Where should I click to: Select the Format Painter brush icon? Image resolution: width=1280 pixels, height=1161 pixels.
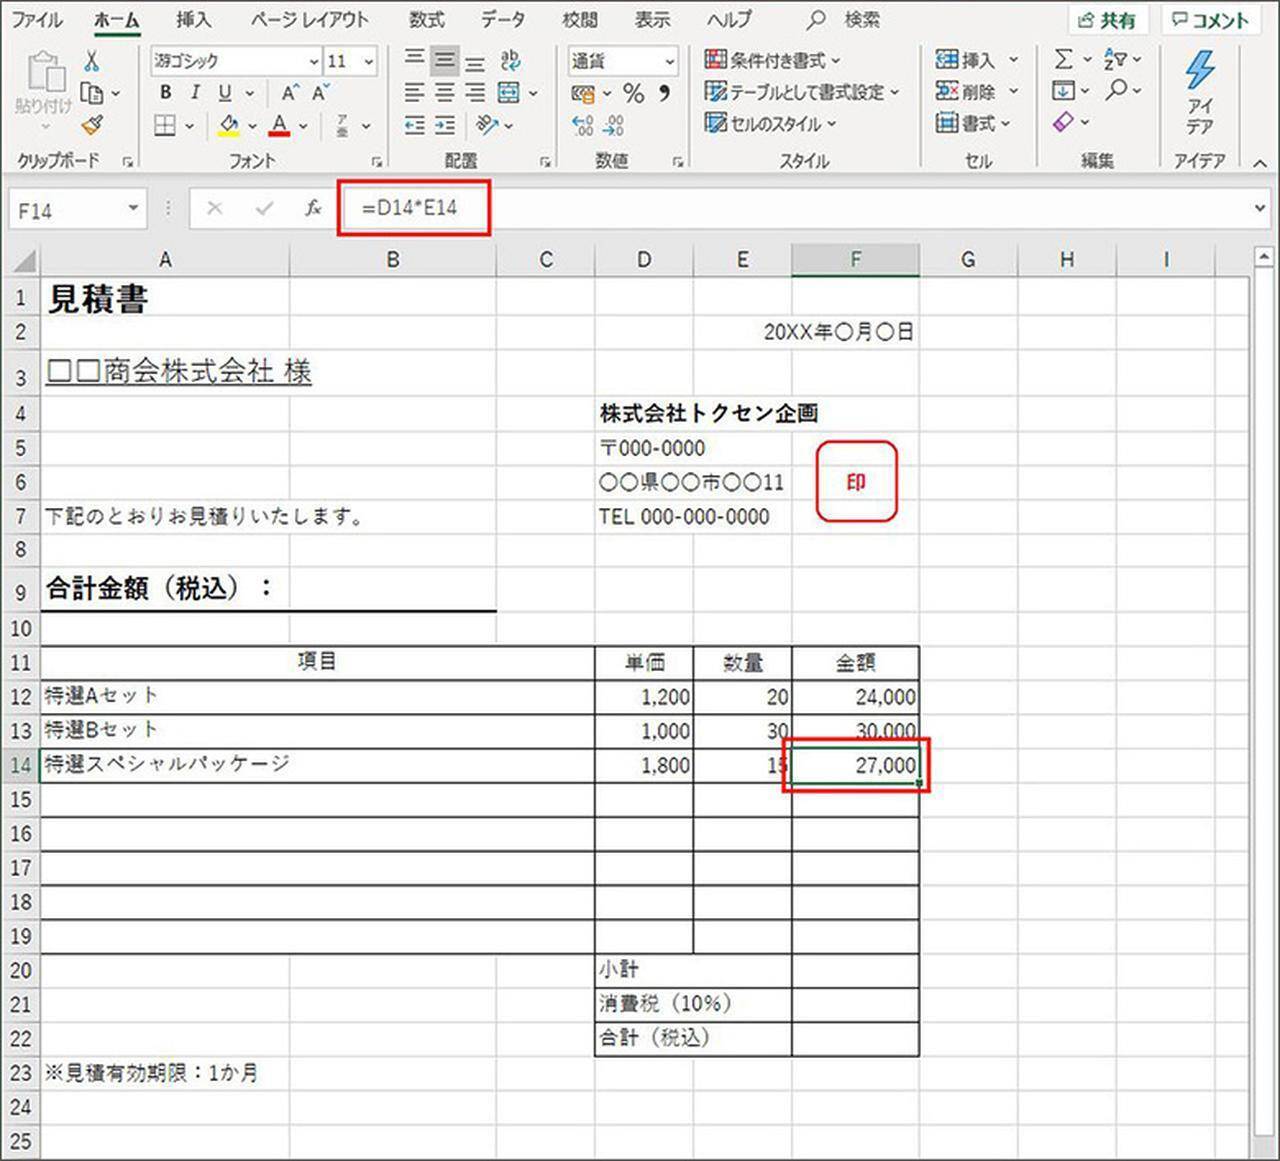click(x=92, y=125)
